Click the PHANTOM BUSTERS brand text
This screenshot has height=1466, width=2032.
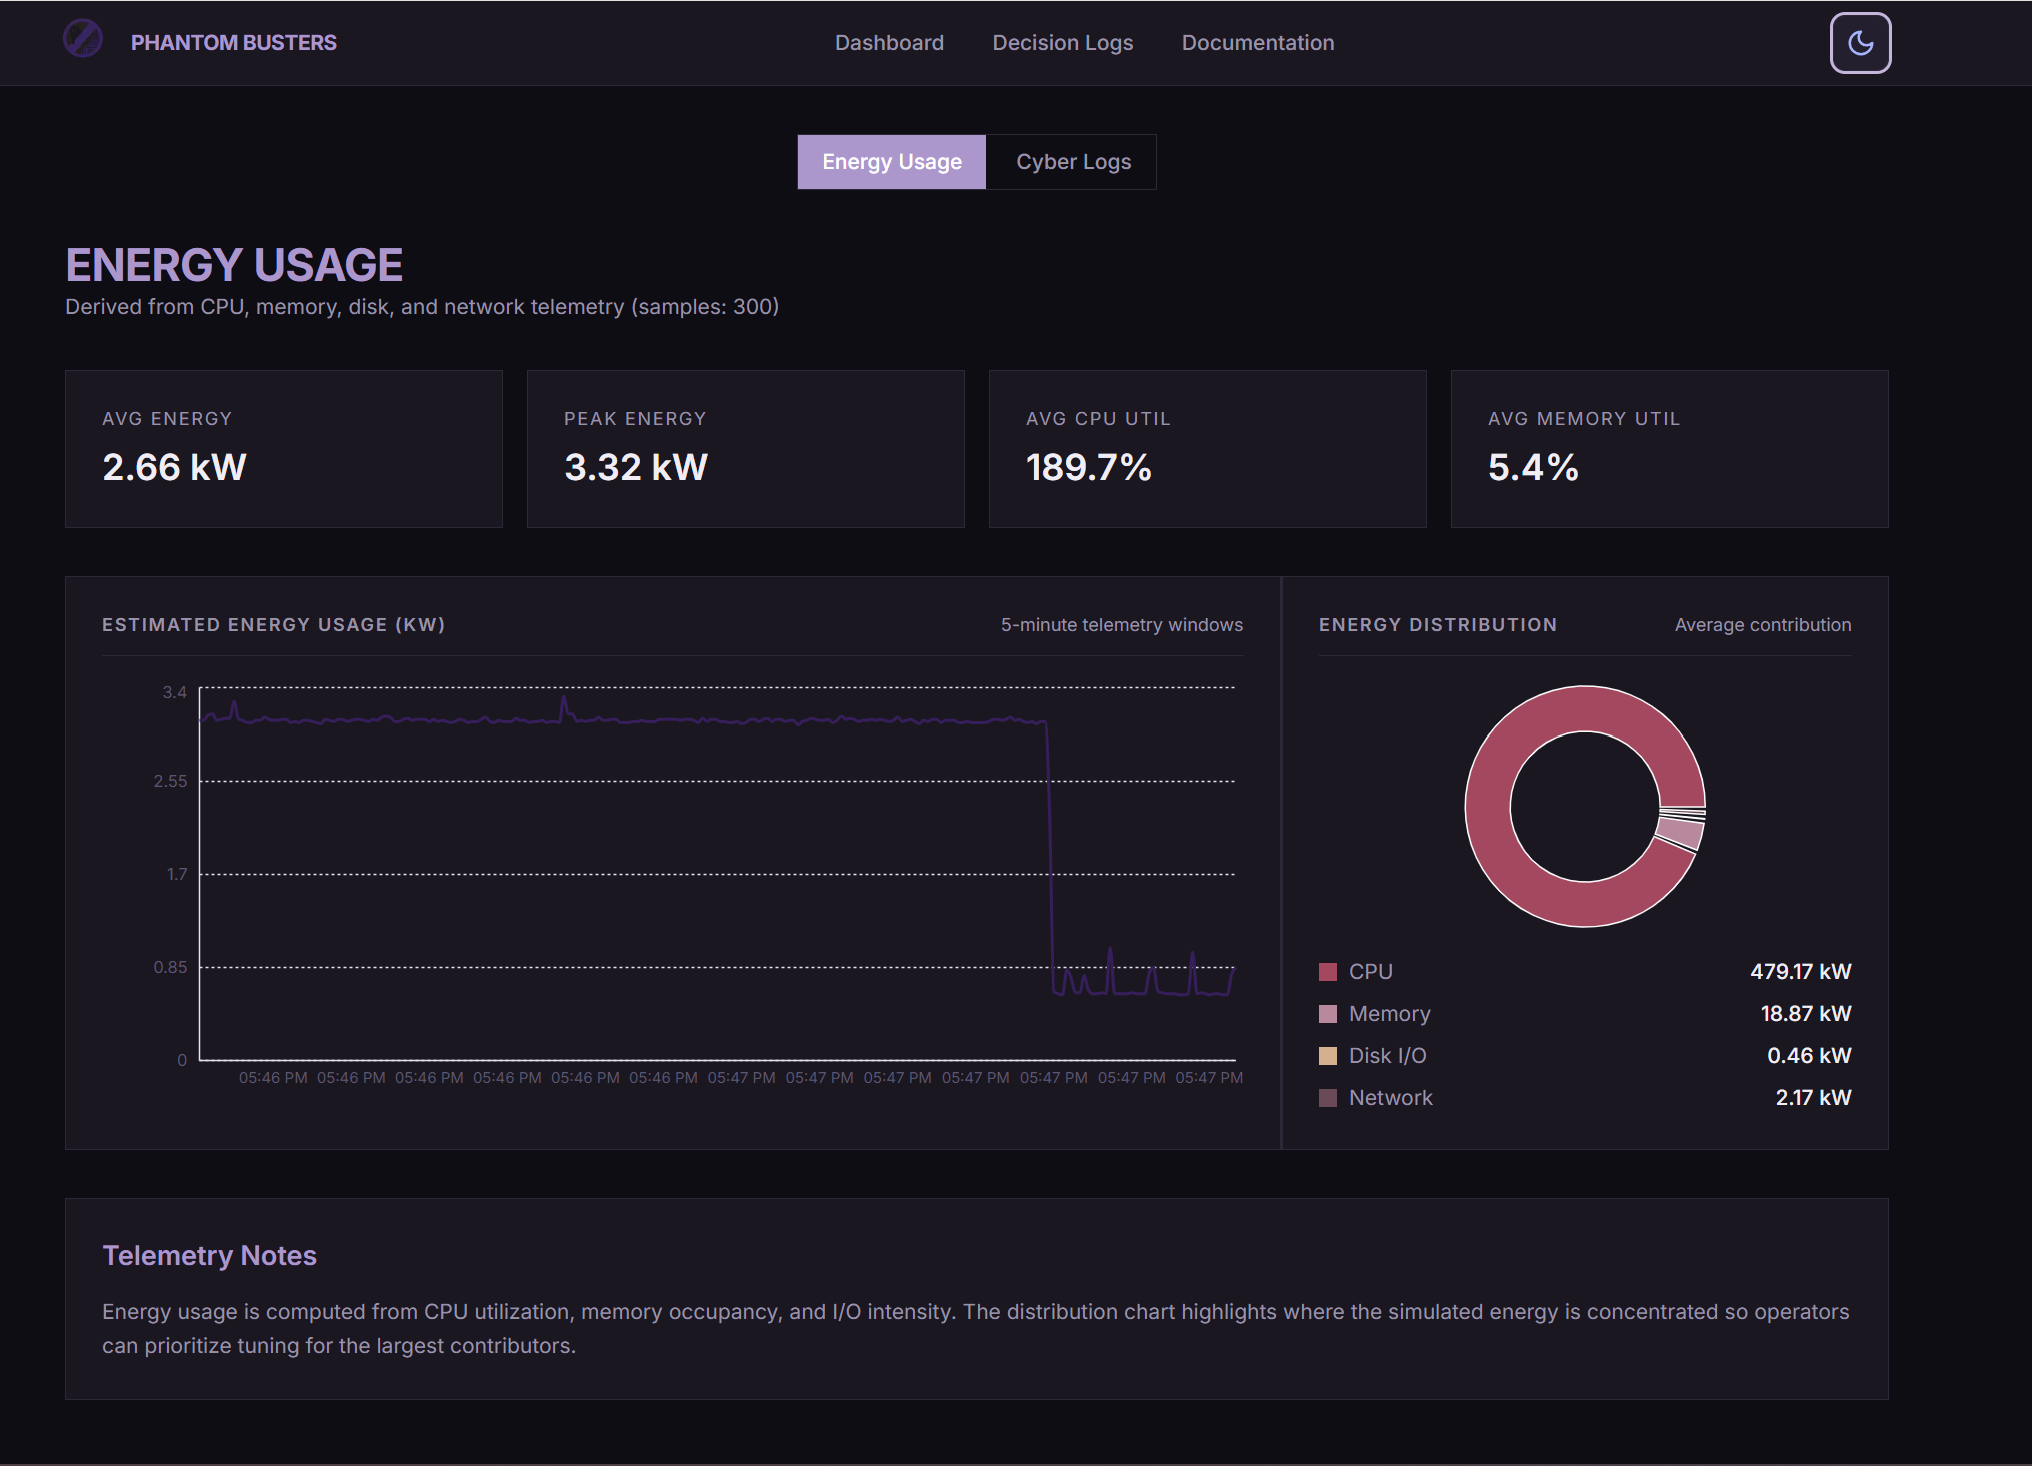[233, 43]
